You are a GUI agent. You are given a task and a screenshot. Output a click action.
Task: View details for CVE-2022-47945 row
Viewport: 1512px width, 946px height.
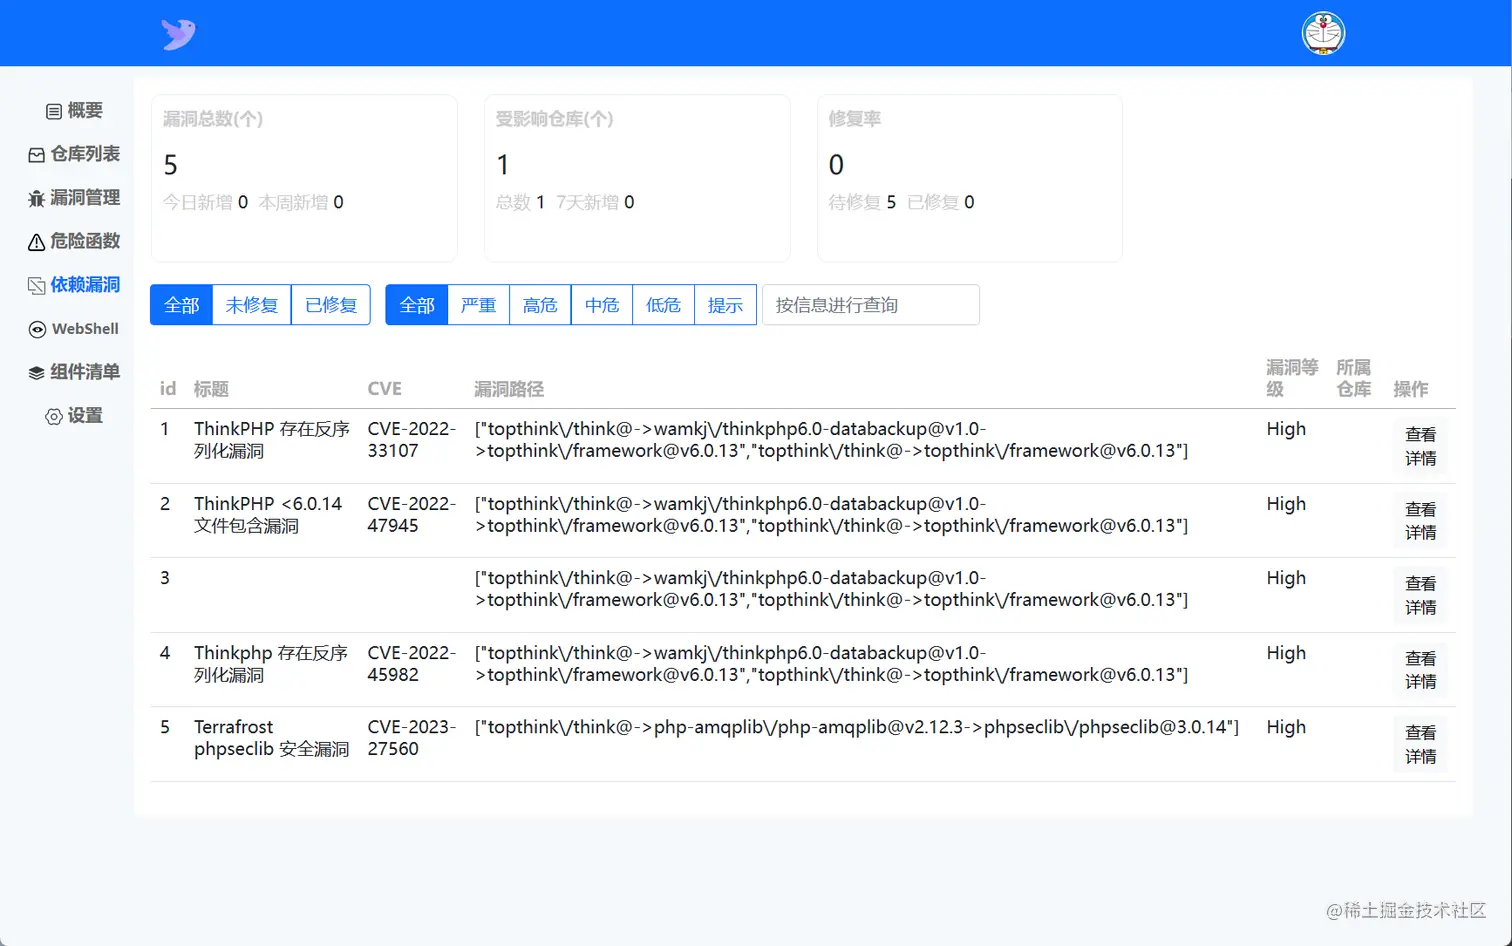1420,521
